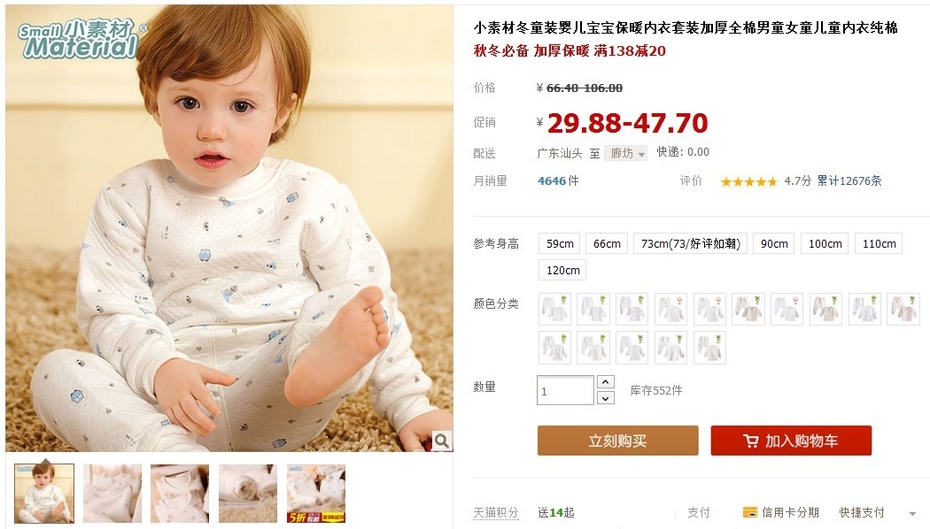The image size is (930, 529).
Task: Show the 5折 promo thumbnail image
Action: click(316, 493)
